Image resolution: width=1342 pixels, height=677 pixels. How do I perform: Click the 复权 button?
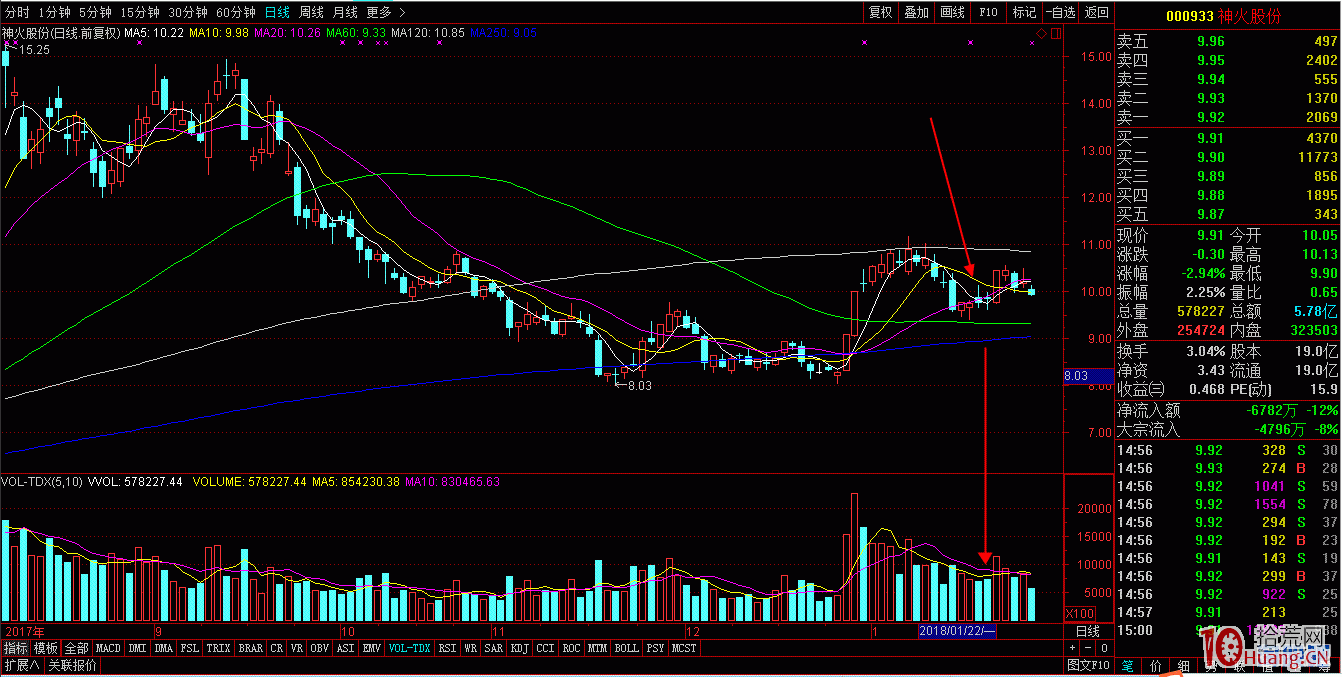(x=880, y=12)
